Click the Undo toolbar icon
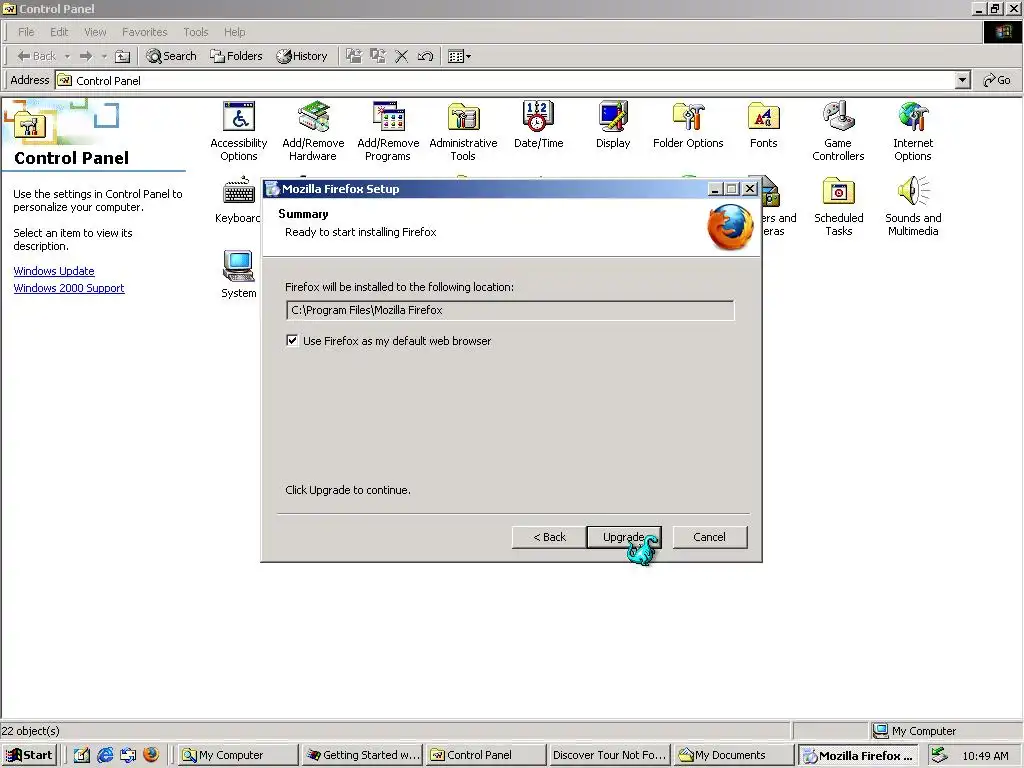This screenshot has height=768, width=1024. pos(425,56)
